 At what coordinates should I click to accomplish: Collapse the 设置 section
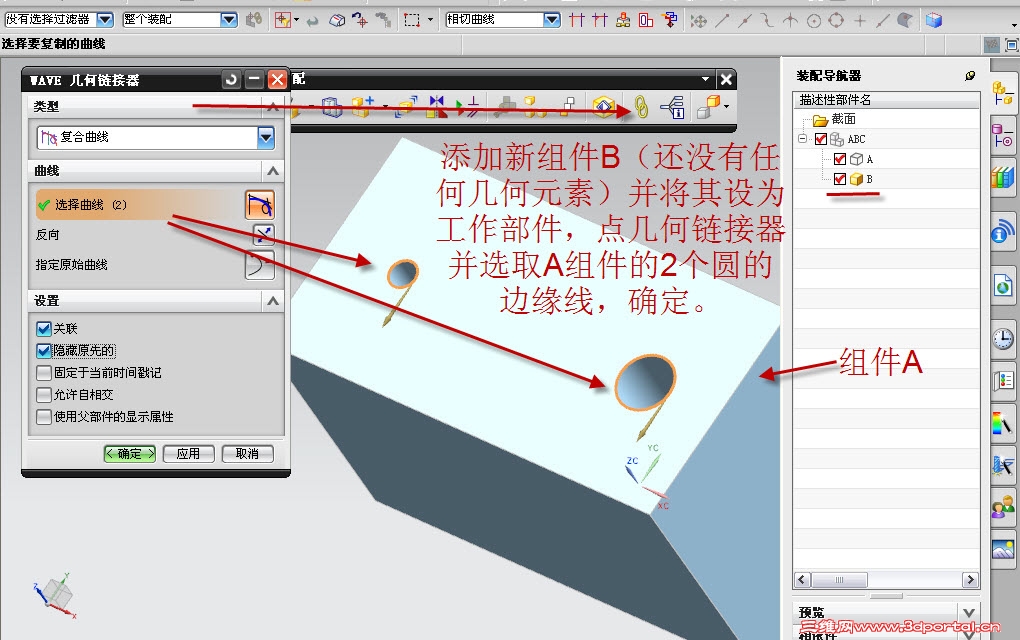(x=273, y=300)
